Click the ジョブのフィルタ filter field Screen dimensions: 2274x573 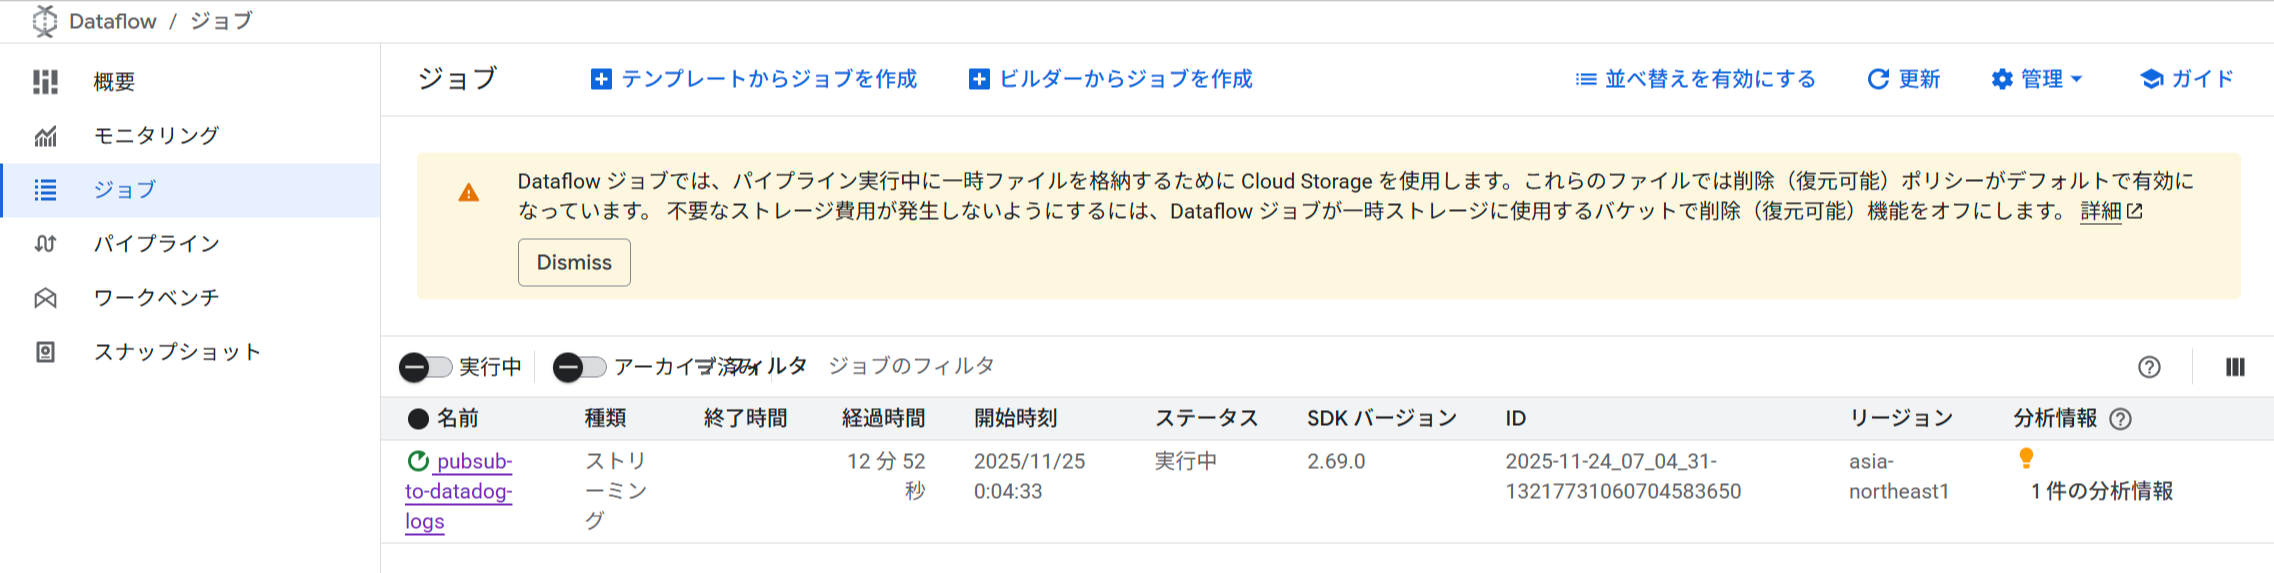pos(910,366)
